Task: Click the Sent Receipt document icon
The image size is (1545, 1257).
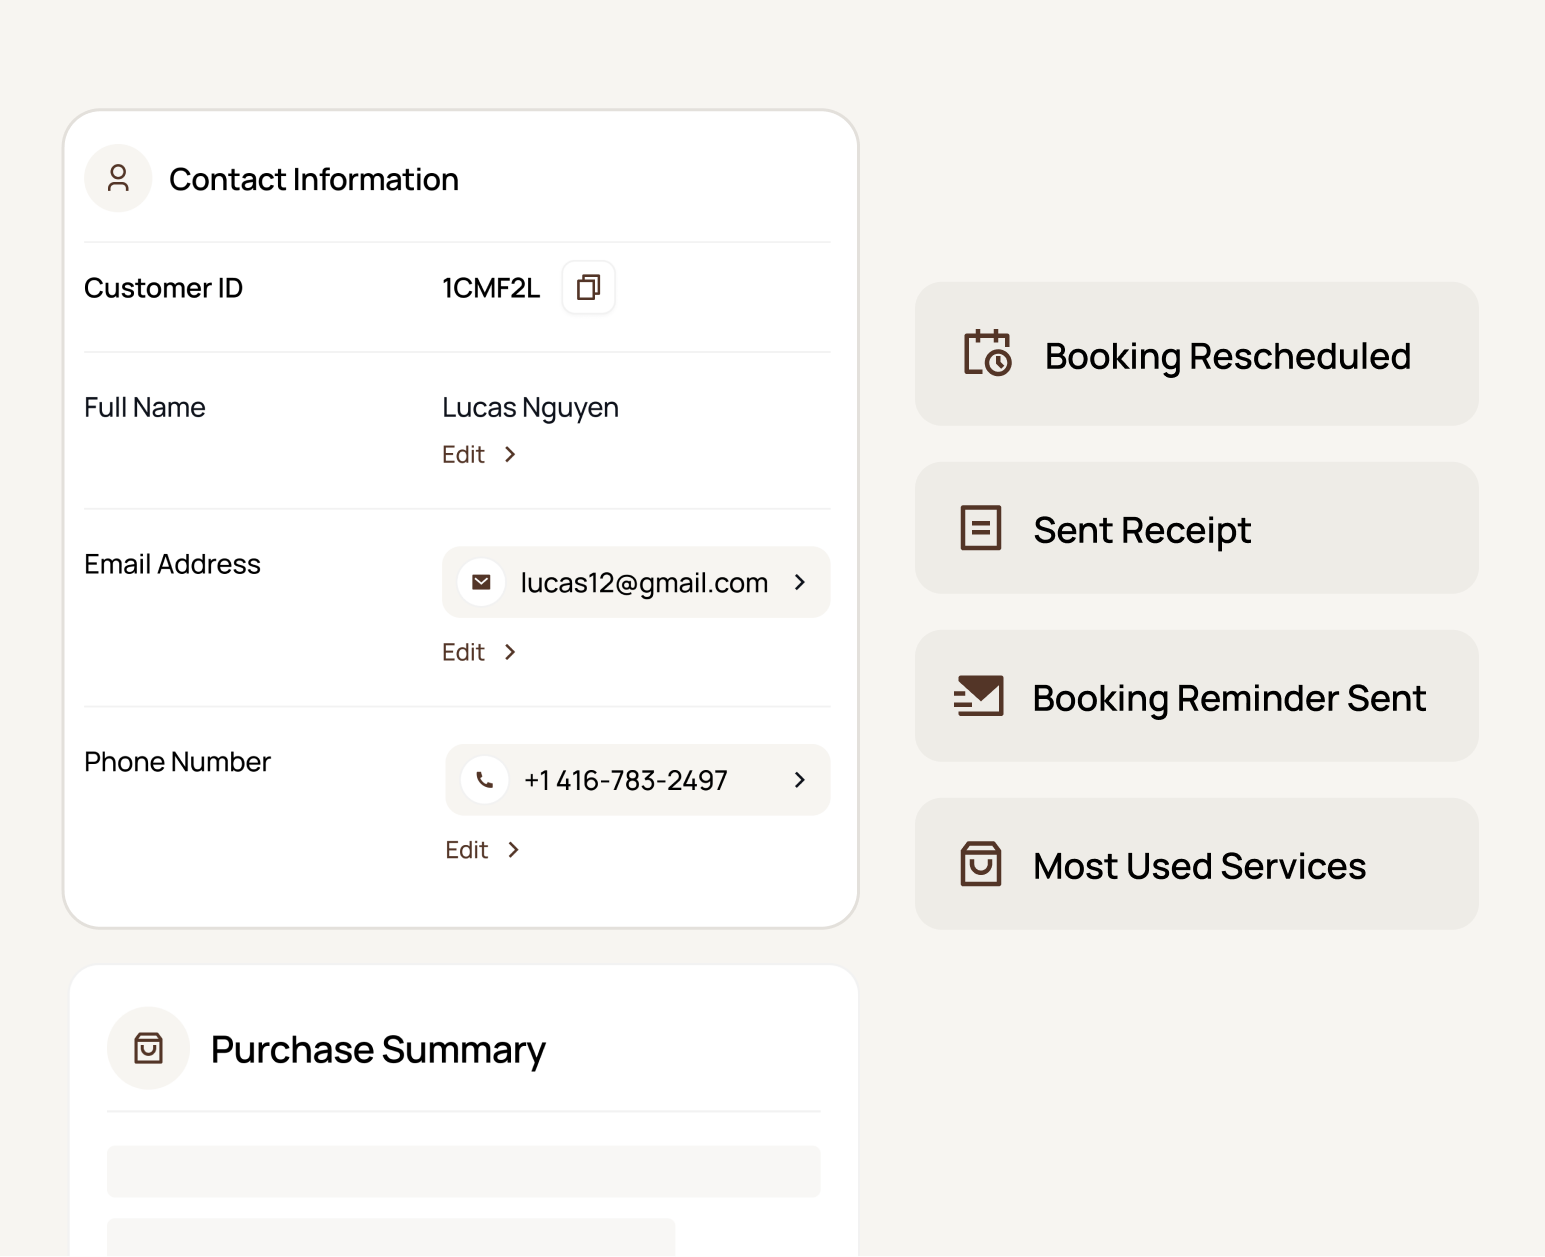Action: [980, 528]
